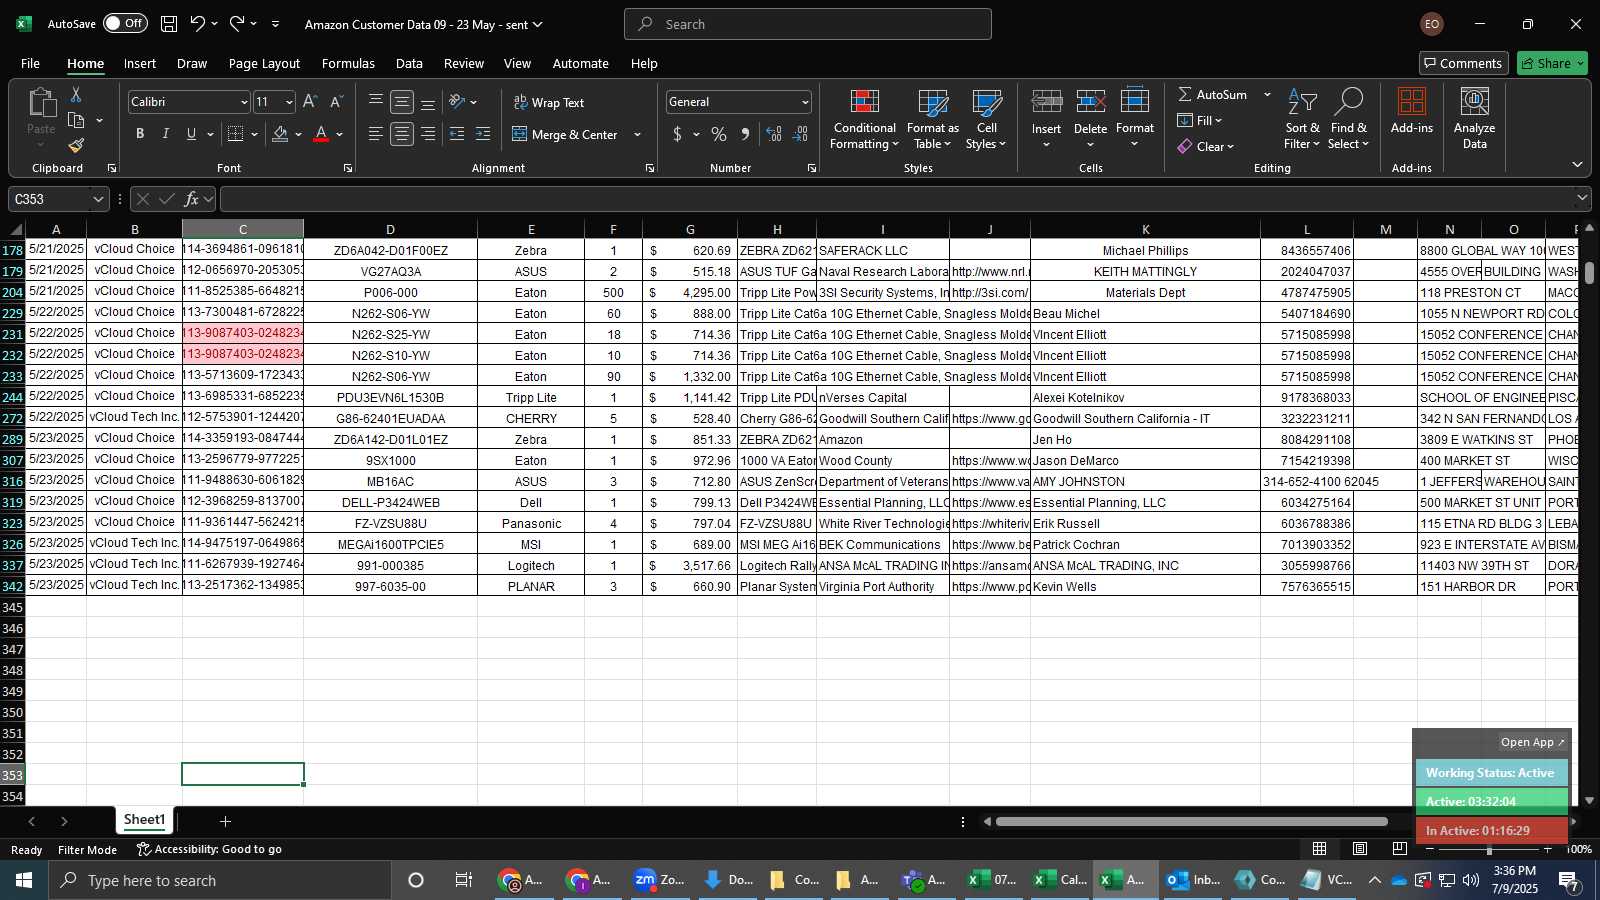Open Analyze Data pane
Image resolution: width=1600 pixels, height=900 pixels.
pos(1474,120)
